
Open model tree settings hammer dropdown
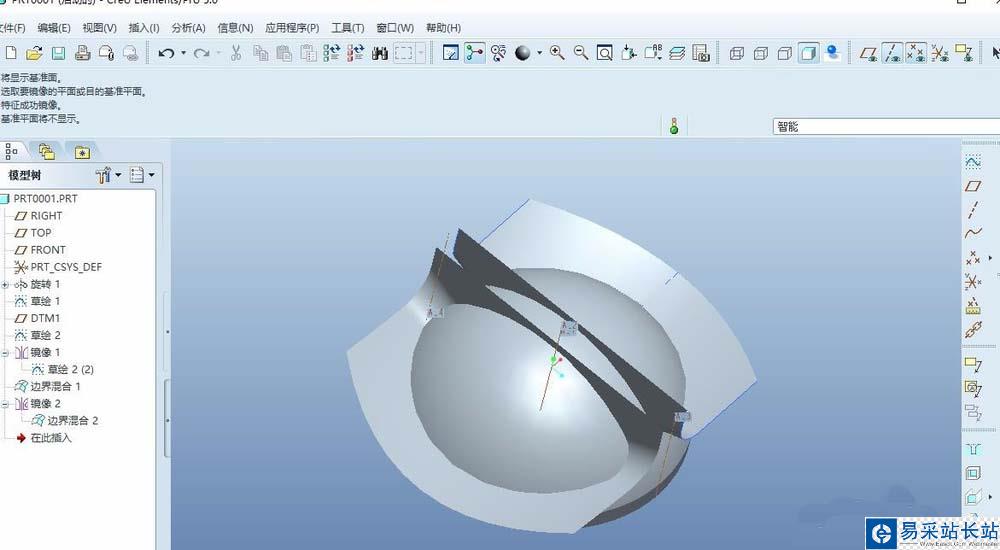pyautogui.click(x=108, y=174)
